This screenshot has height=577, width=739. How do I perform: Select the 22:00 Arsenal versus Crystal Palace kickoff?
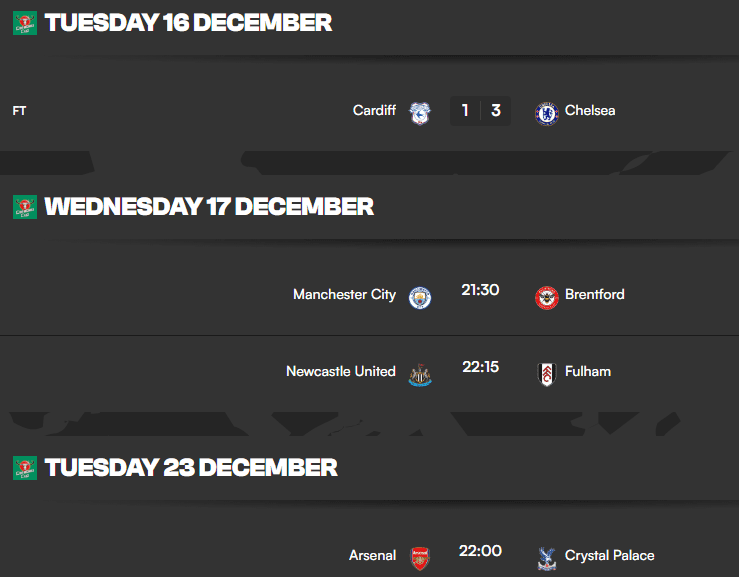click(480, 551)
